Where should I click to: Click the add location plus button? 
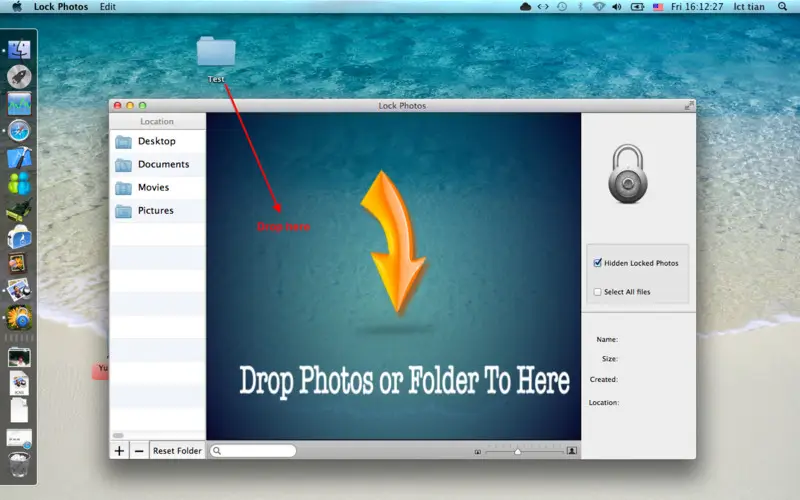tap(119, 451)
